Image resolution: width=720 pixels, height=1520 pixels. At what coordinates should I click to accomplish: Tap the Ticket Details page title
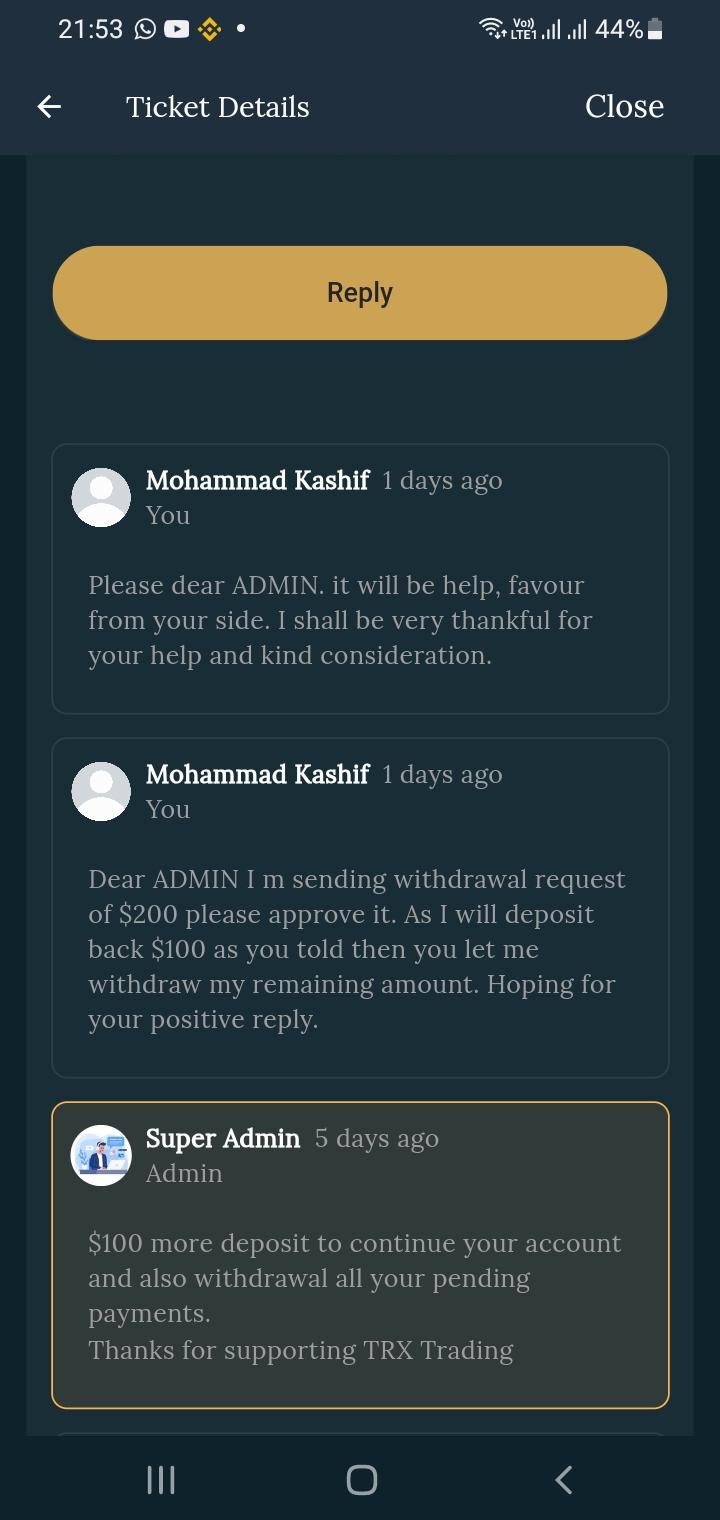(218, 107)
